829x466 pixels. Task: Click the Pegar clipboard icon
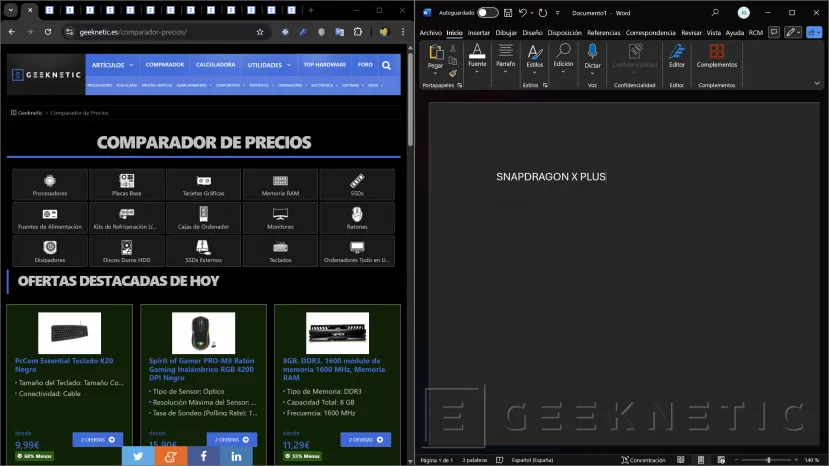click(436, 52)
